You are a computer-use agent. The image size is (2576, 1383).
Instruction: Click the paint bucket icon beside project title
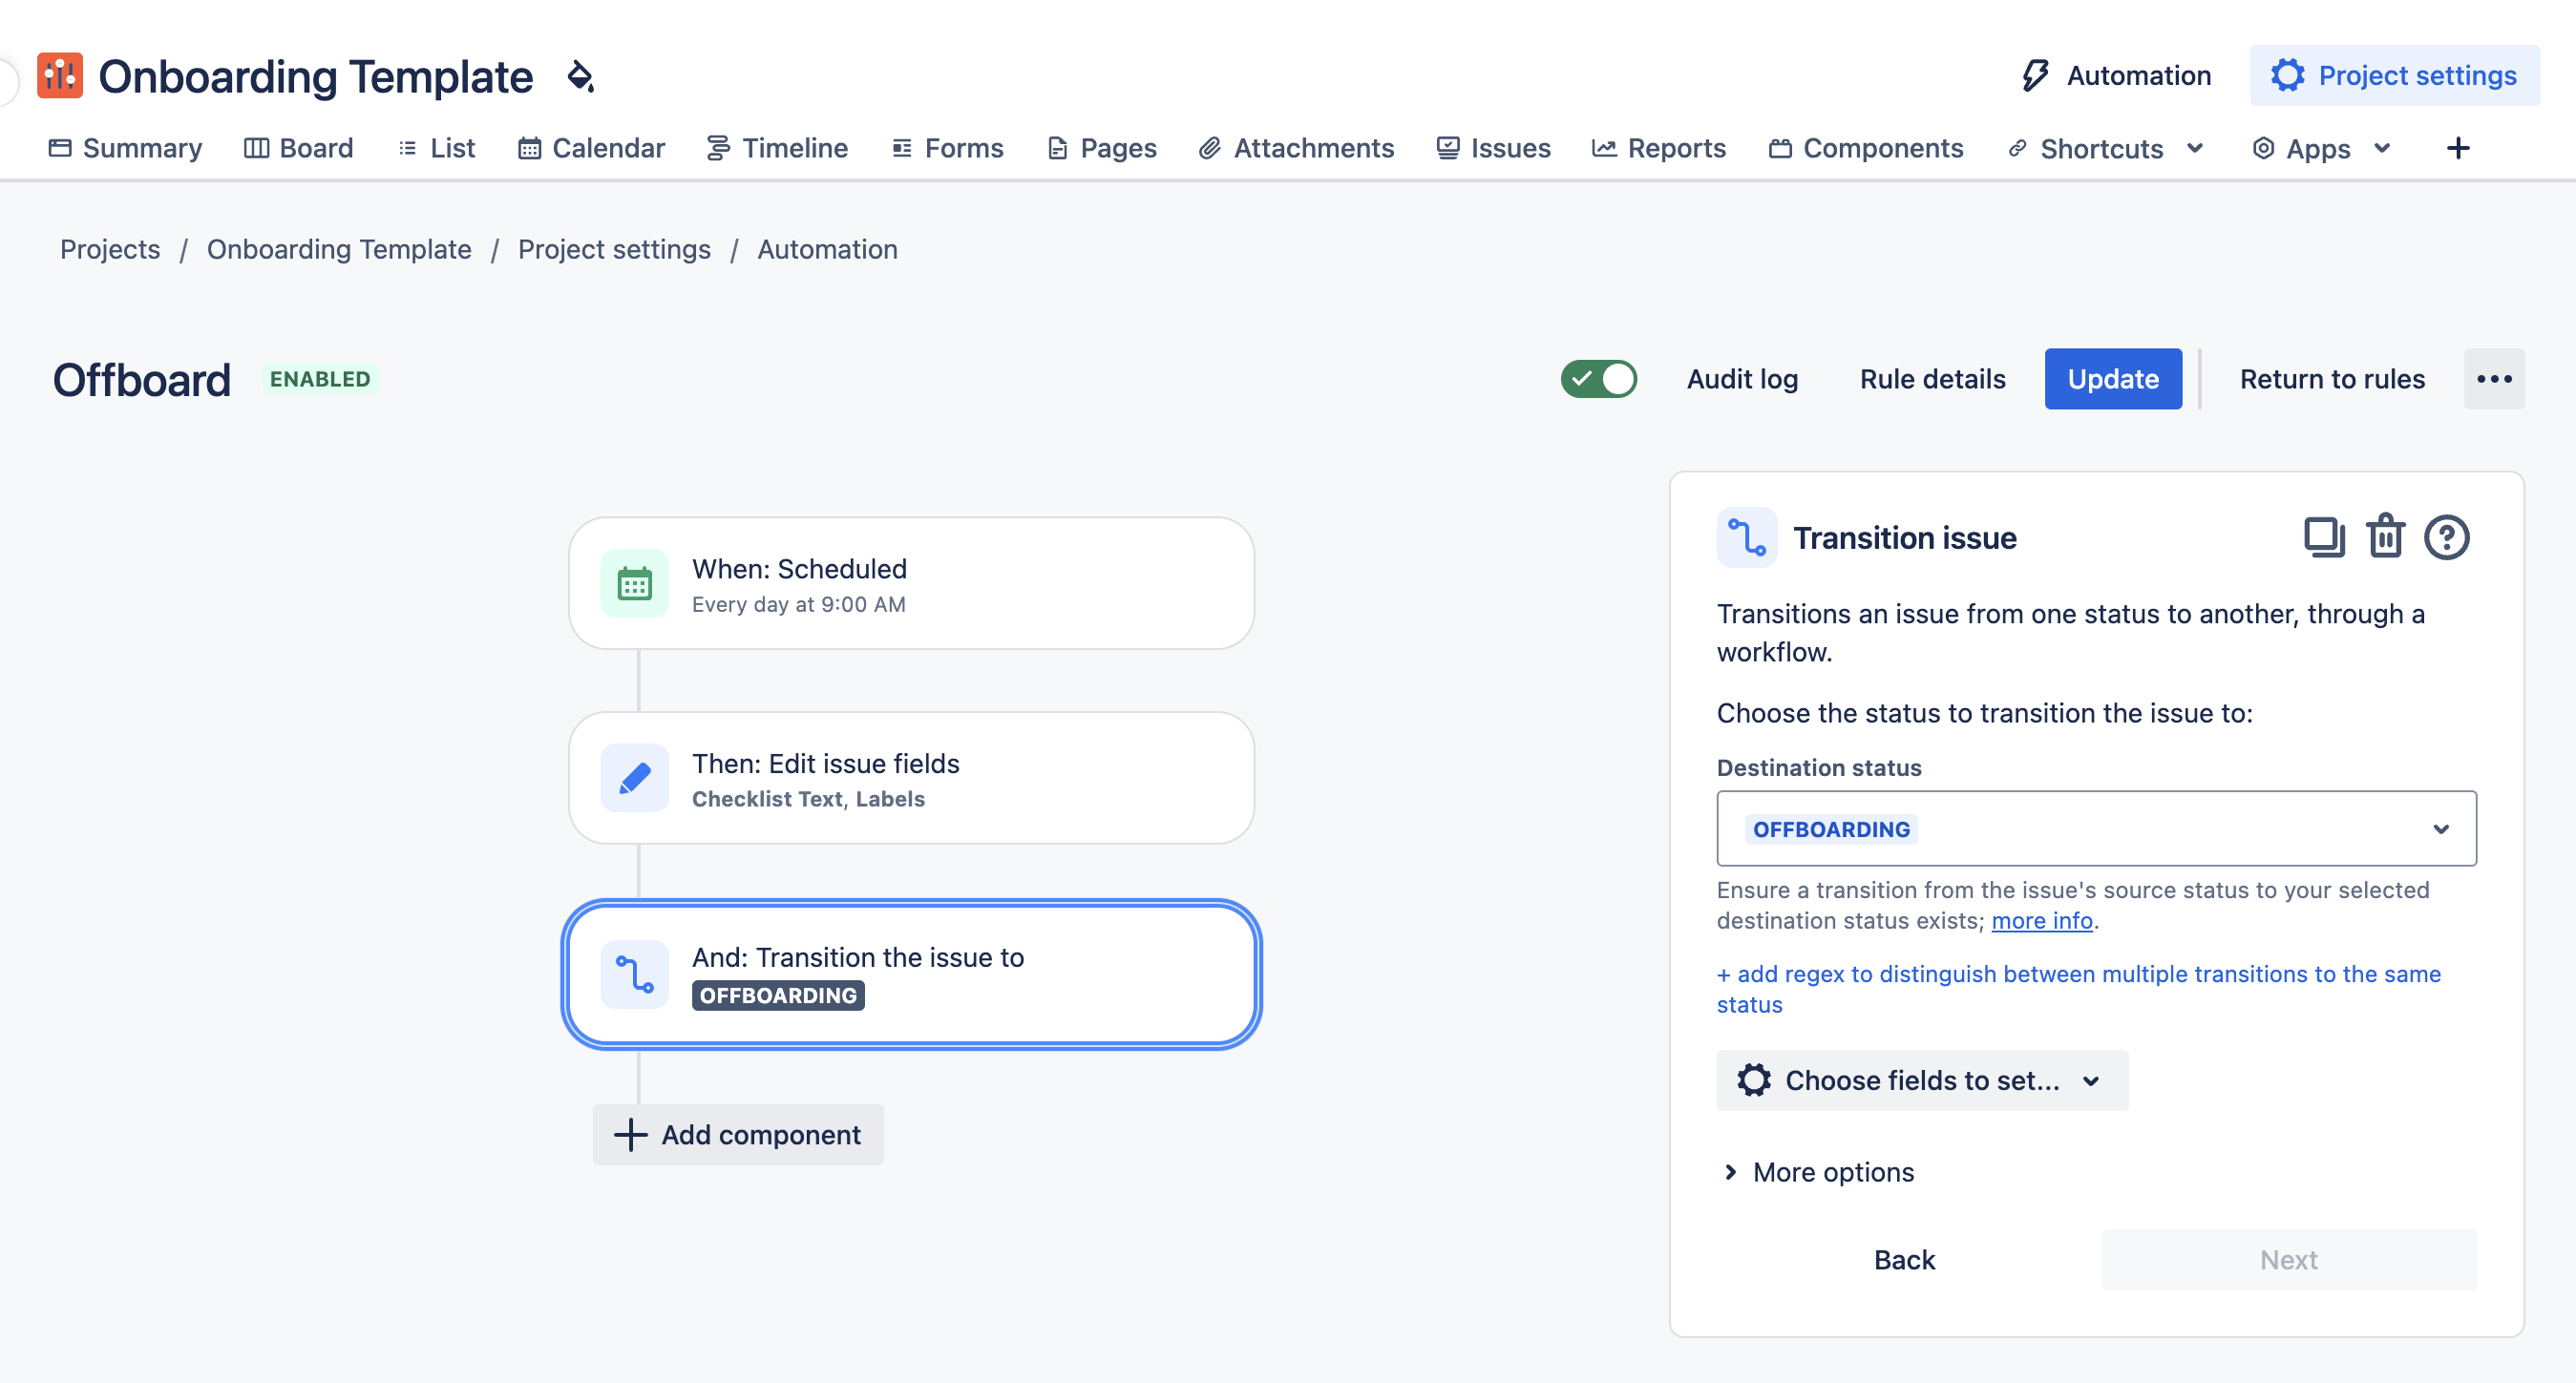(x=581, y=76)
